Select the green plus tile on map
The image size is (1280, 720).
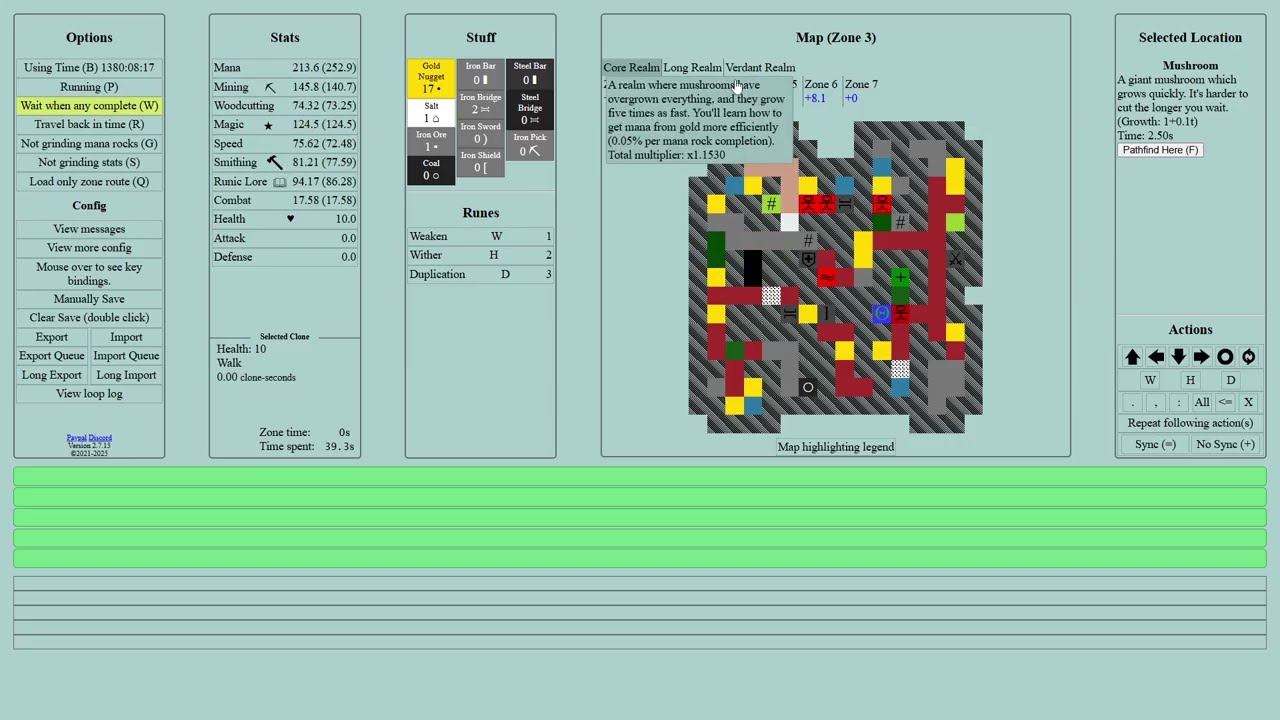pyautogui.click(x=900, y=277)
